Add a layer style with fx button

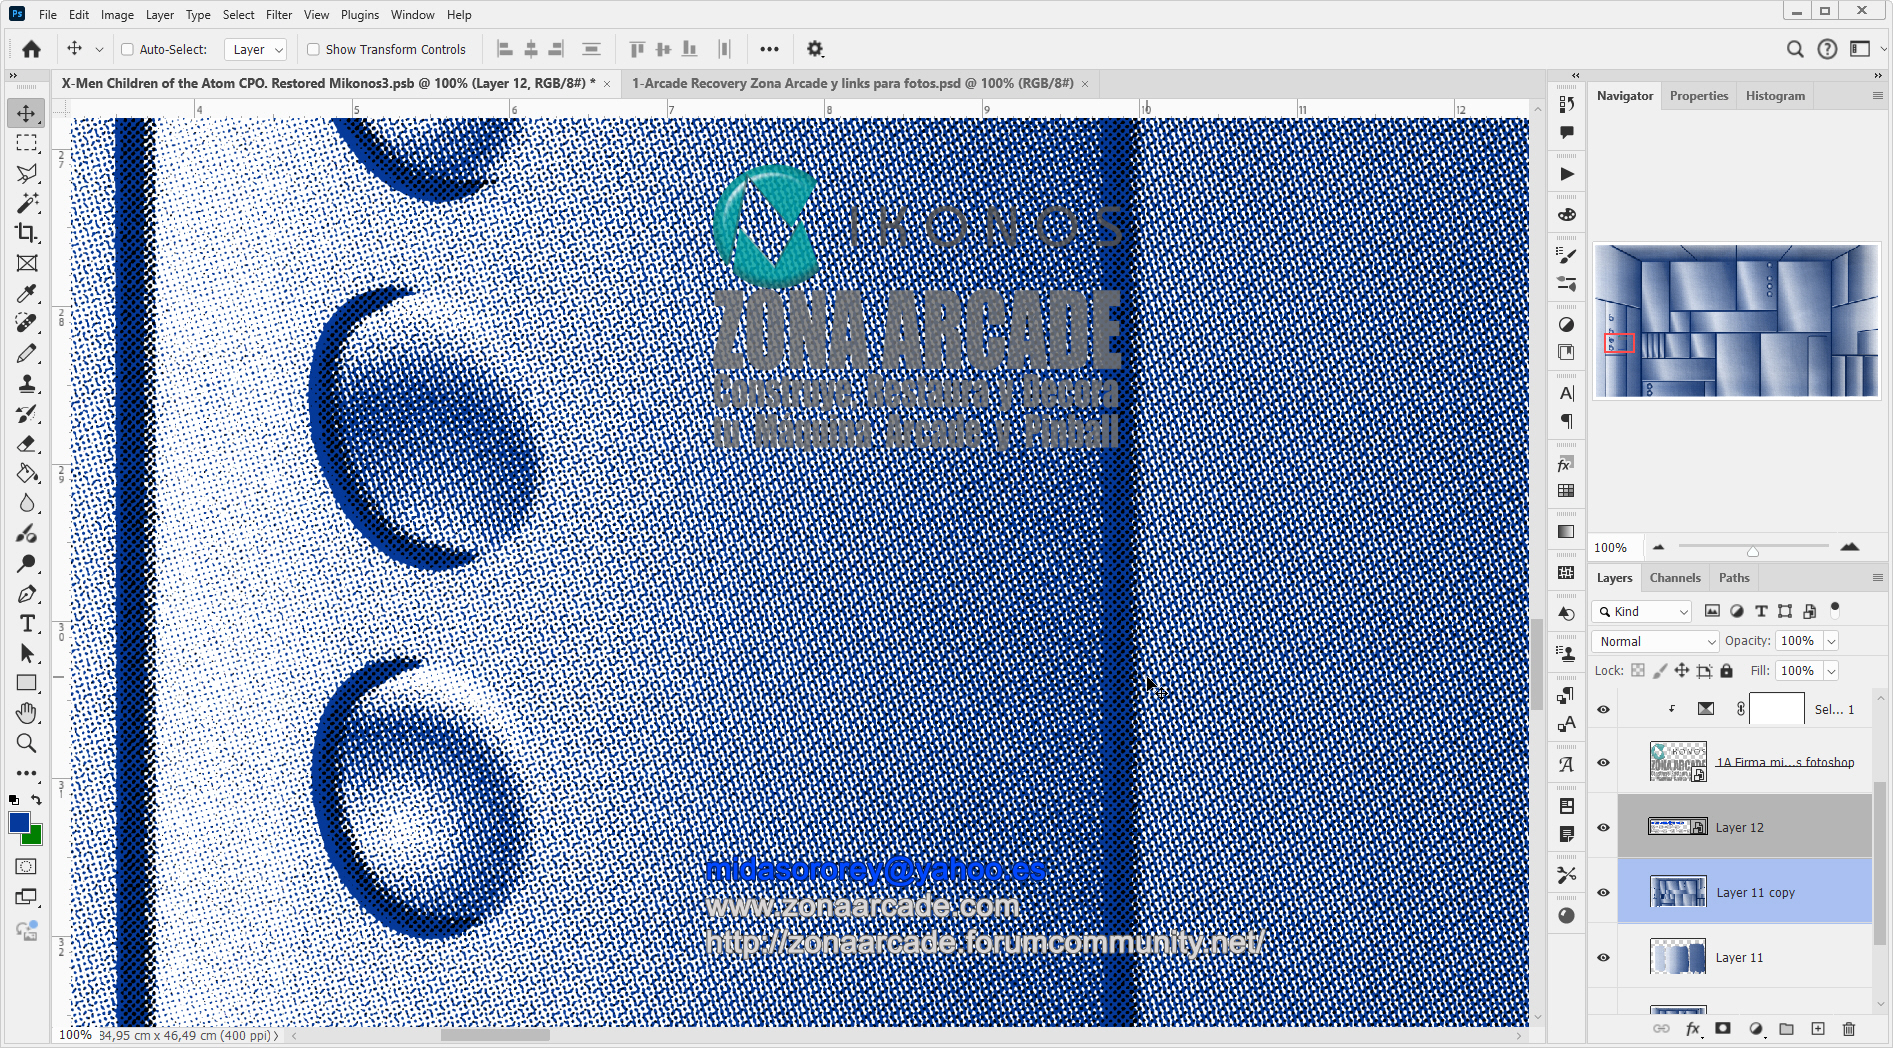(x=1693, y=1029)
